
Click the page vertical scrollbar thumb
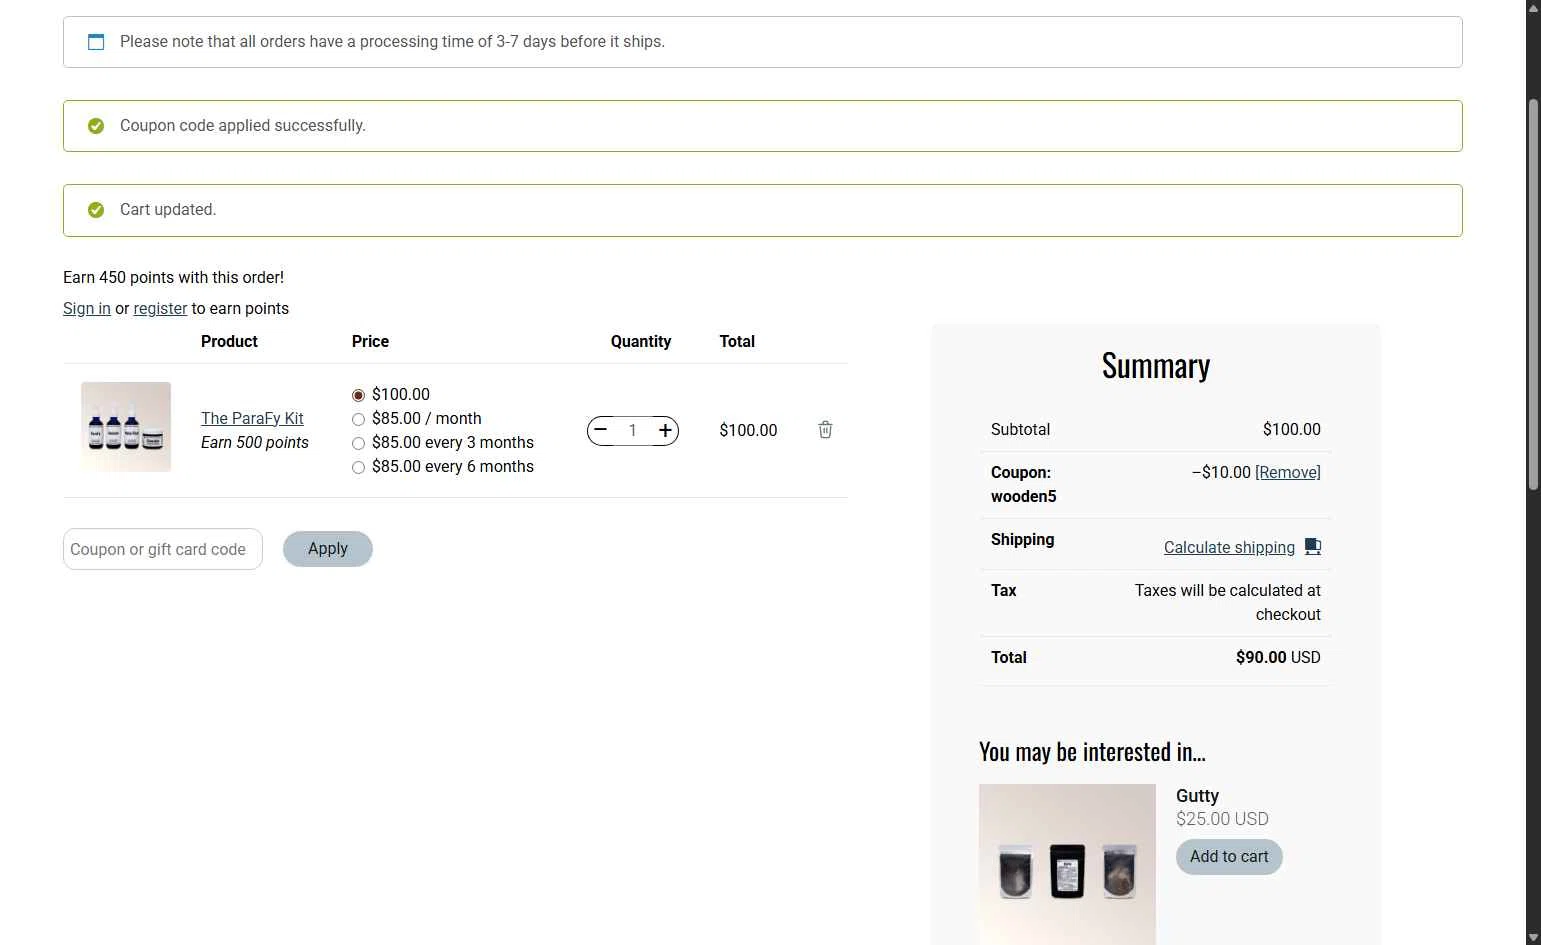pos(1533,295)
